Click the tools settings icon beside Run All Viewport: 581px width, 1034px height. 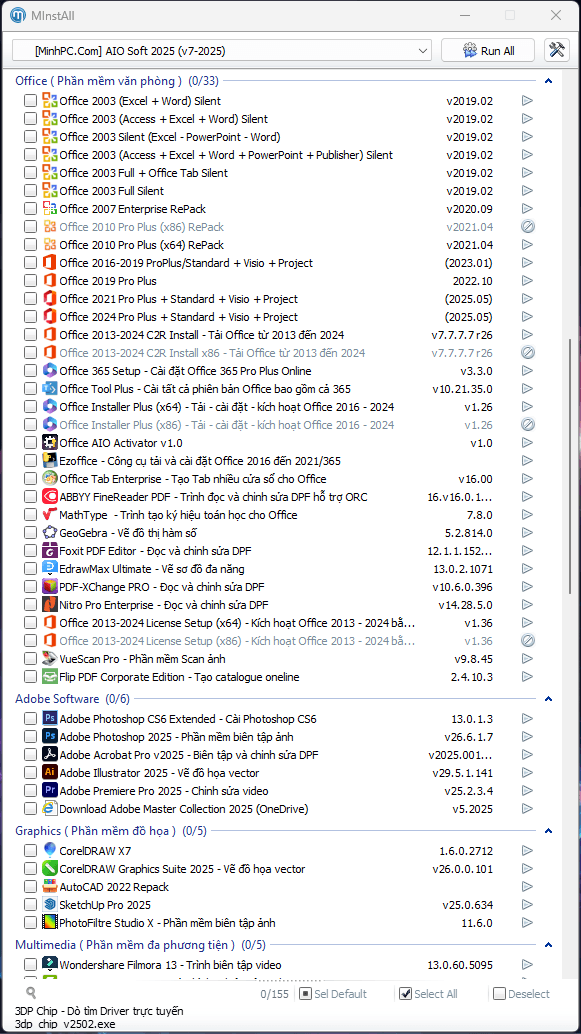click(557, 51)
